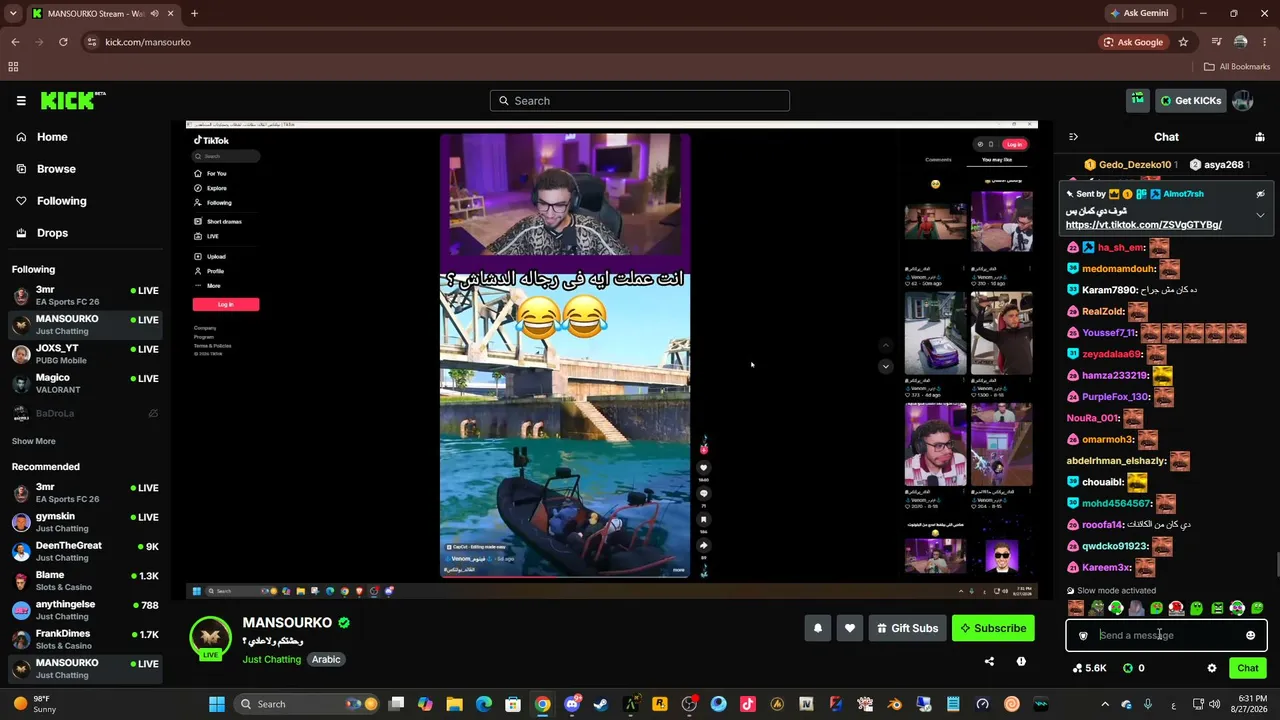Image resolution: width=1280 pixels, height=720 pixels.
Task: Click the Just Chatting category under MANSOURKO
Action: (271, 660)
